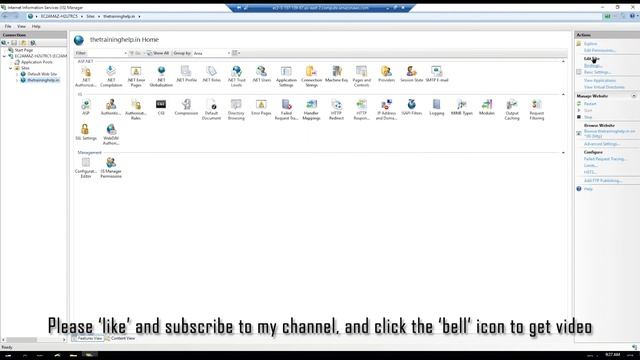
Task: Collapse the Sites node in the Connections tree
Action: (11, 68)
